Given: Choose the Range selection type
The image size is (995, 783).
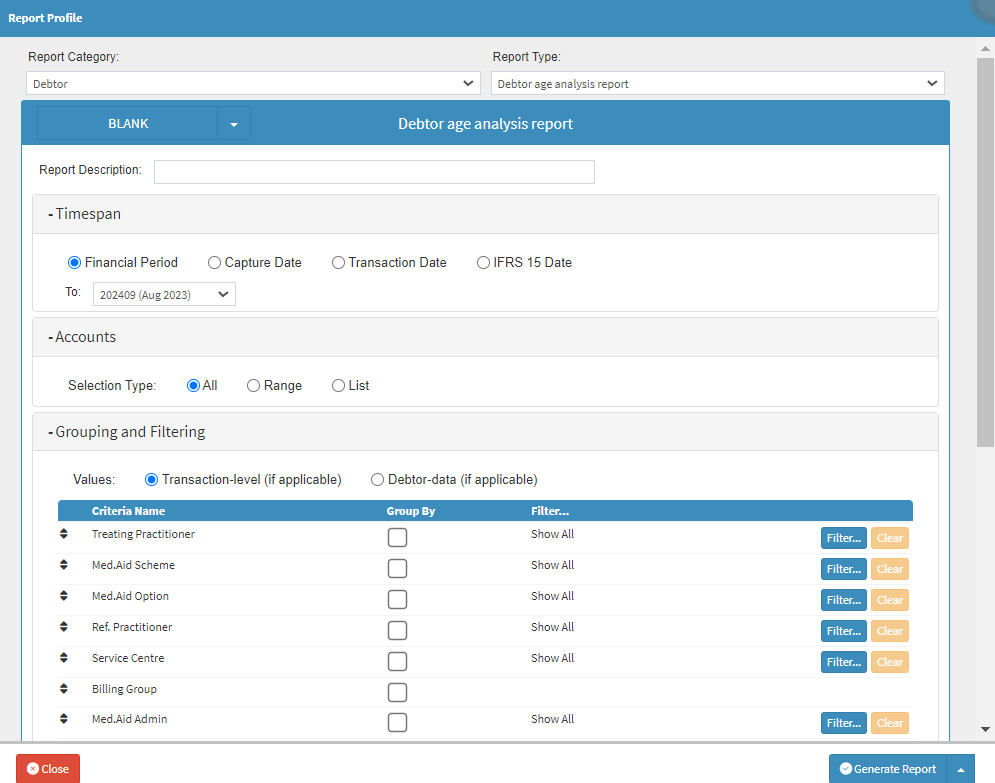Looking at the screenshot, I should point(254,386).
